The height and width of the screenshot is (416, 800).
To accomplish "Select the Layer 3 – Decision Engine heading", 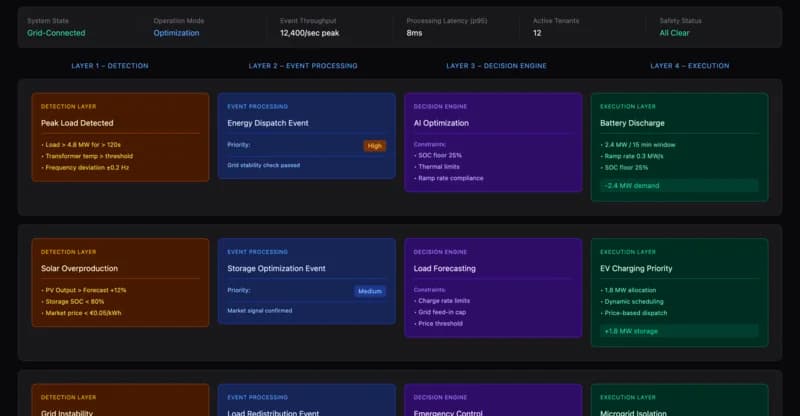I will click(489, 66).
